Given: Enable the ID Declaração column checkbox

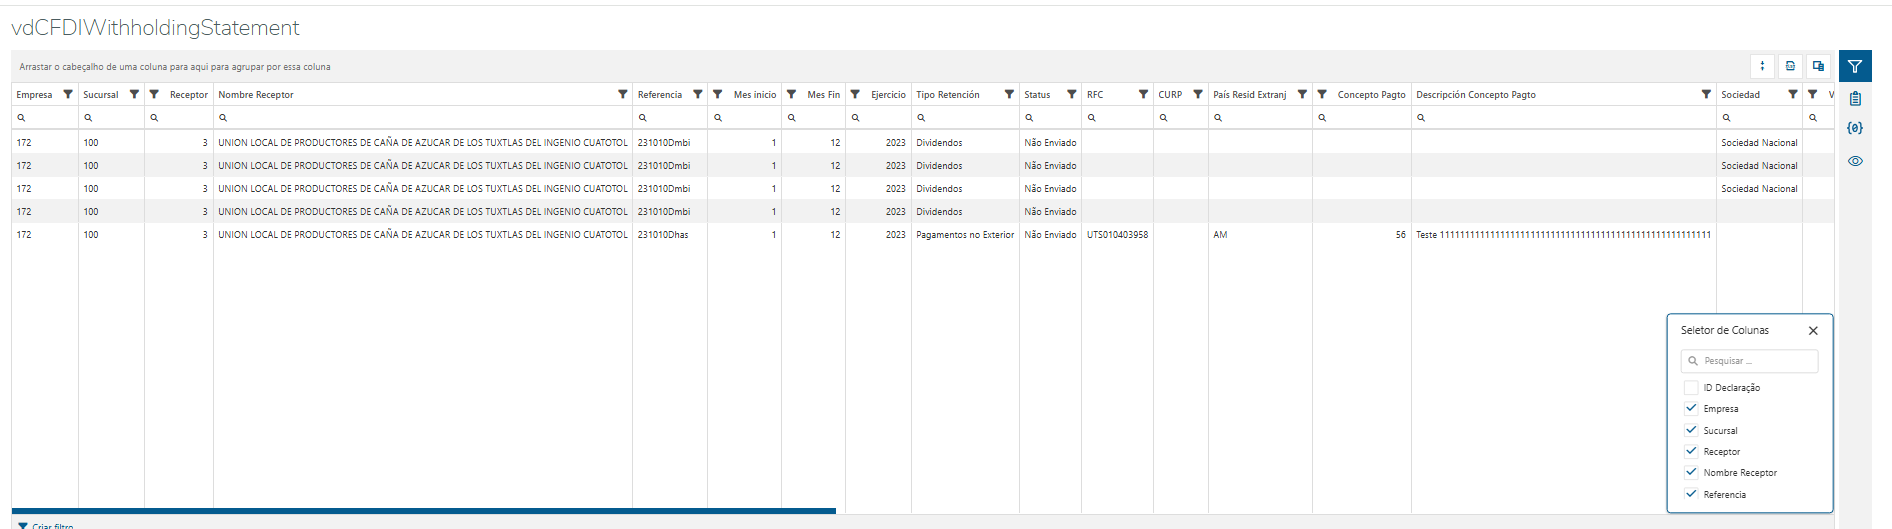Looking at the screenshot, I should pos(1691,388).
